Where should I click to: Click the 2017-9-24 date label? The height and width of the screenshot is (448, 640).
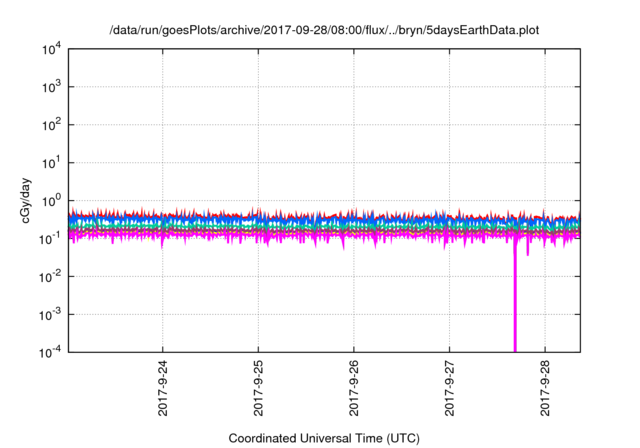(x=162, y=388)
